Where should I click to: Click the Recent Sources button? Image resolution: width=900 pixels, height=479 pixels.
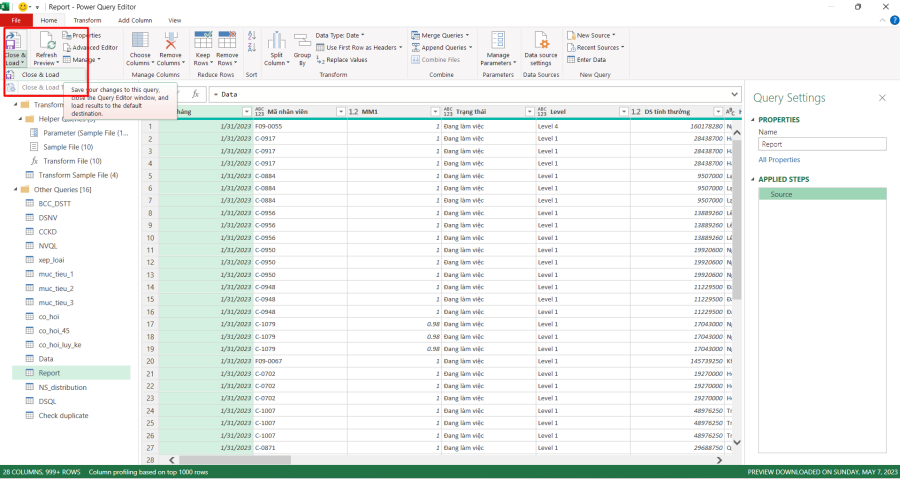pos(595,48)
